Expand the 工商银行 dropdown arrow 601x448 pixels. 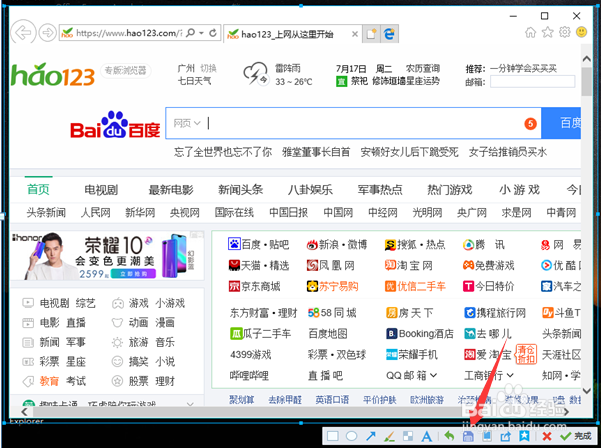coord(510,375)
